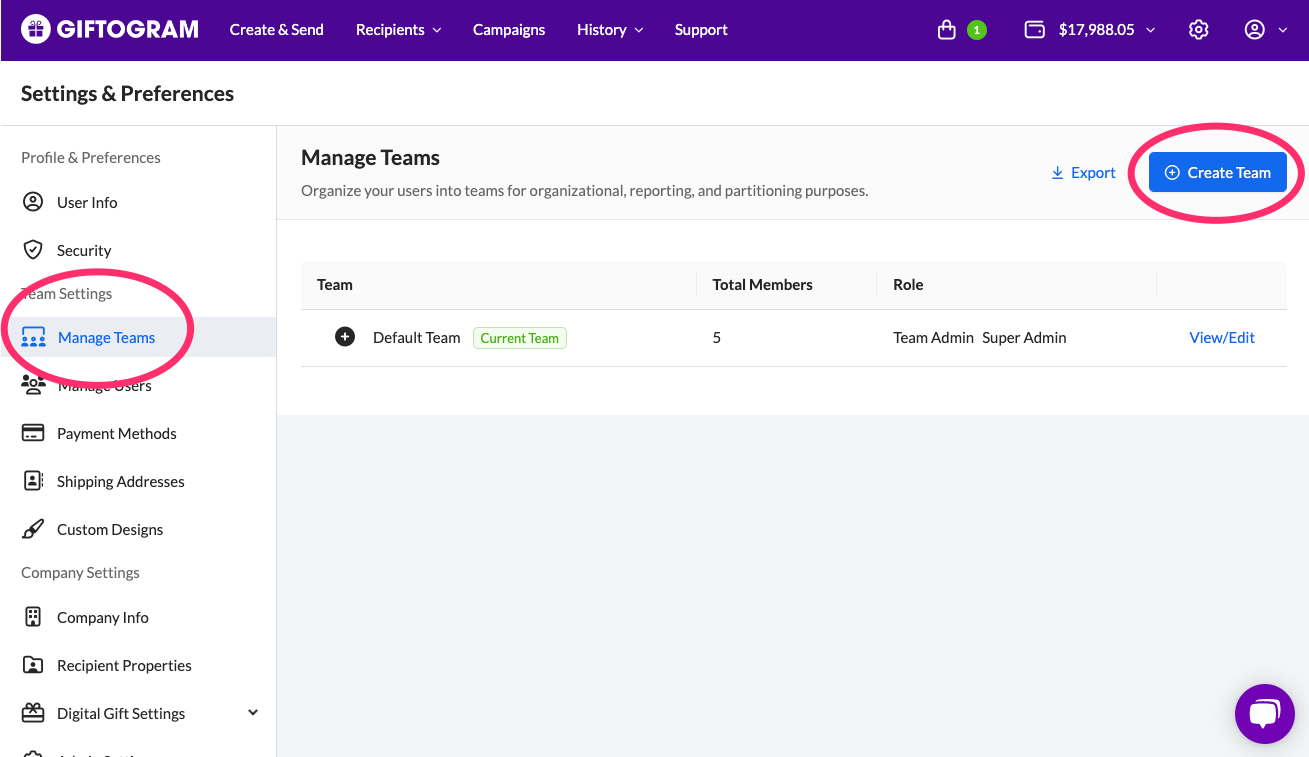Screen dimensions: 1309x757
Task: Open the Recipients dropdown menu
Action: (x=398, y=30)
